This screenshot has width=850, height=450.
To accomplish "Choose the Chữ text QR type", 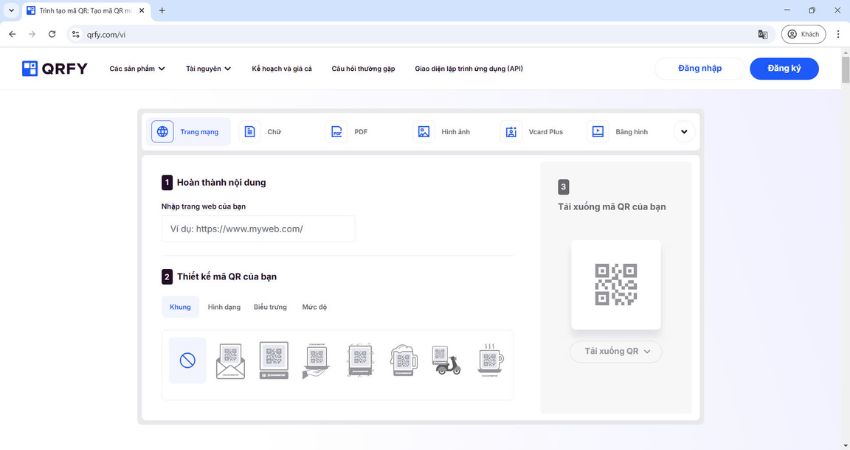I will [262, 132].
